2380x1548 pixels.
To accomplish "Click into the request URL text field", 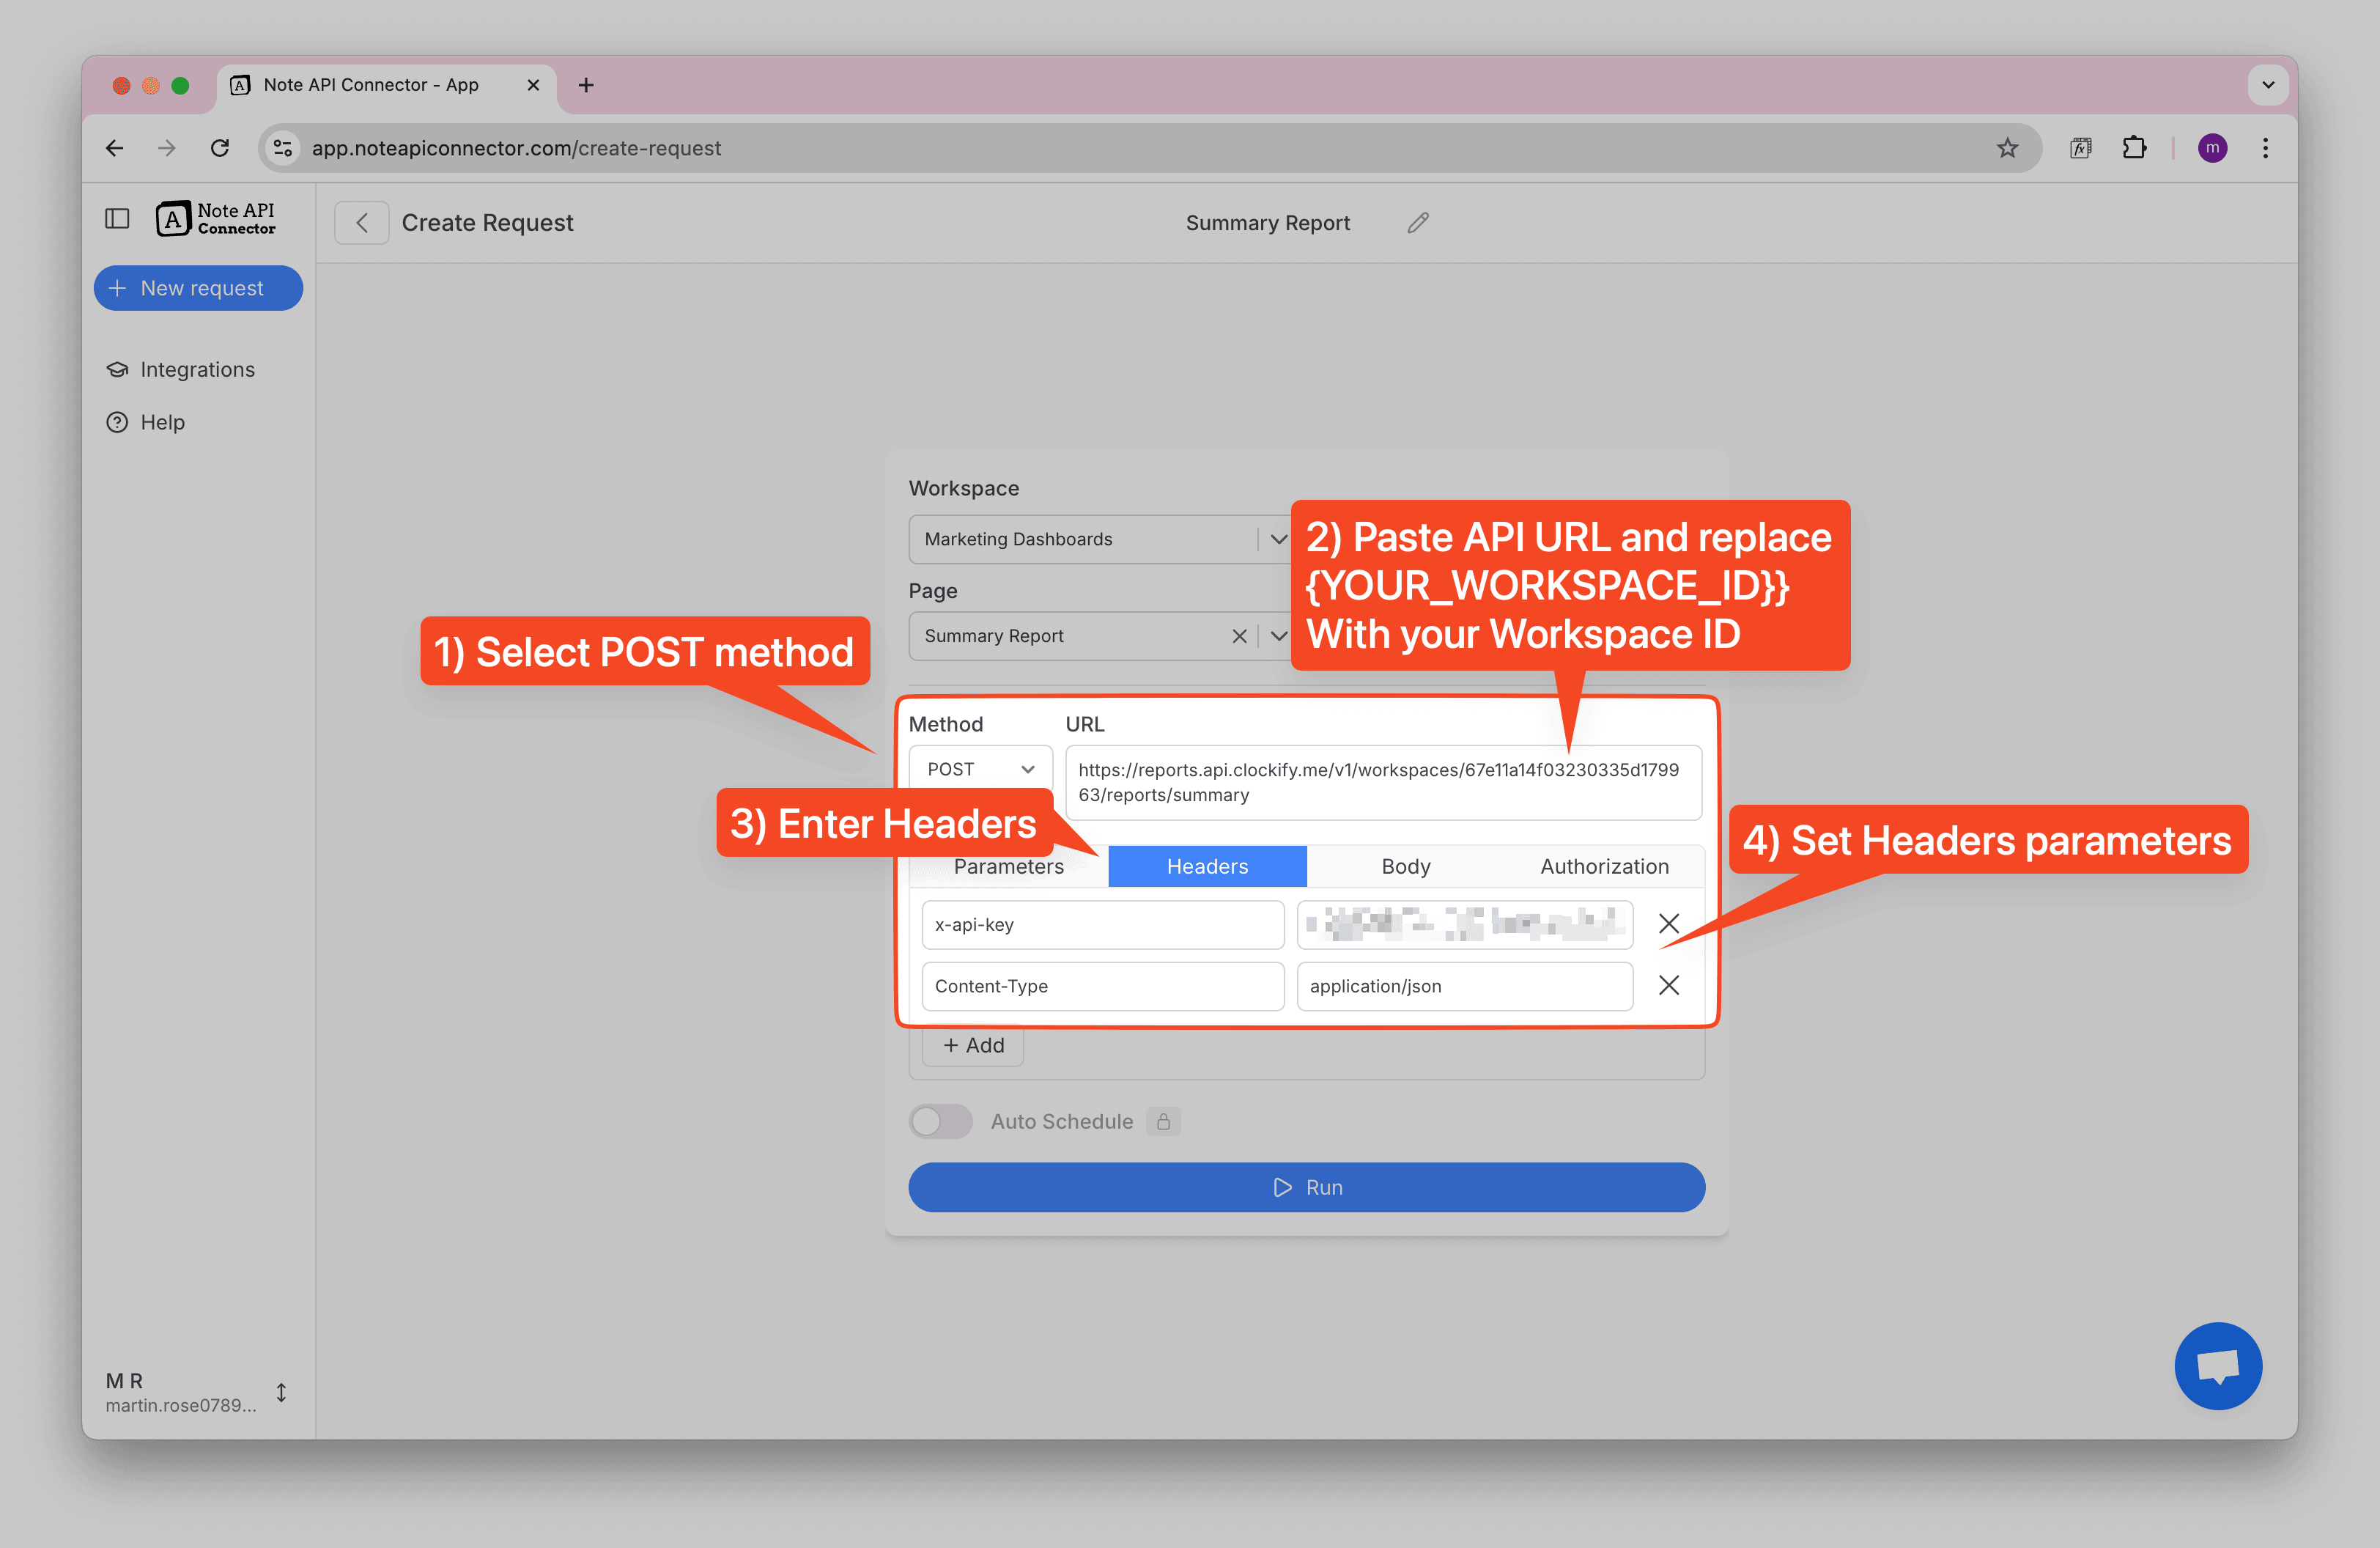I will click(1382, 782).
